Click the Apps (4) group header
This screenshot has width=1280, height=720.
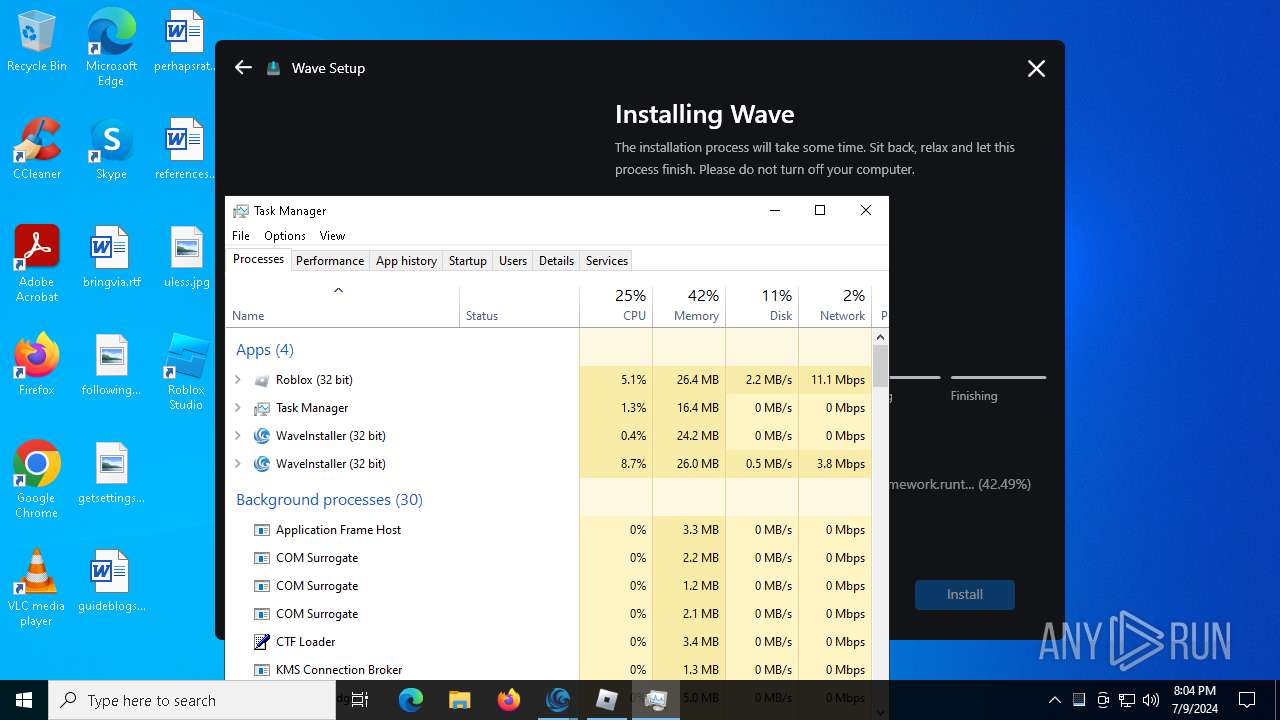point(265,350)
